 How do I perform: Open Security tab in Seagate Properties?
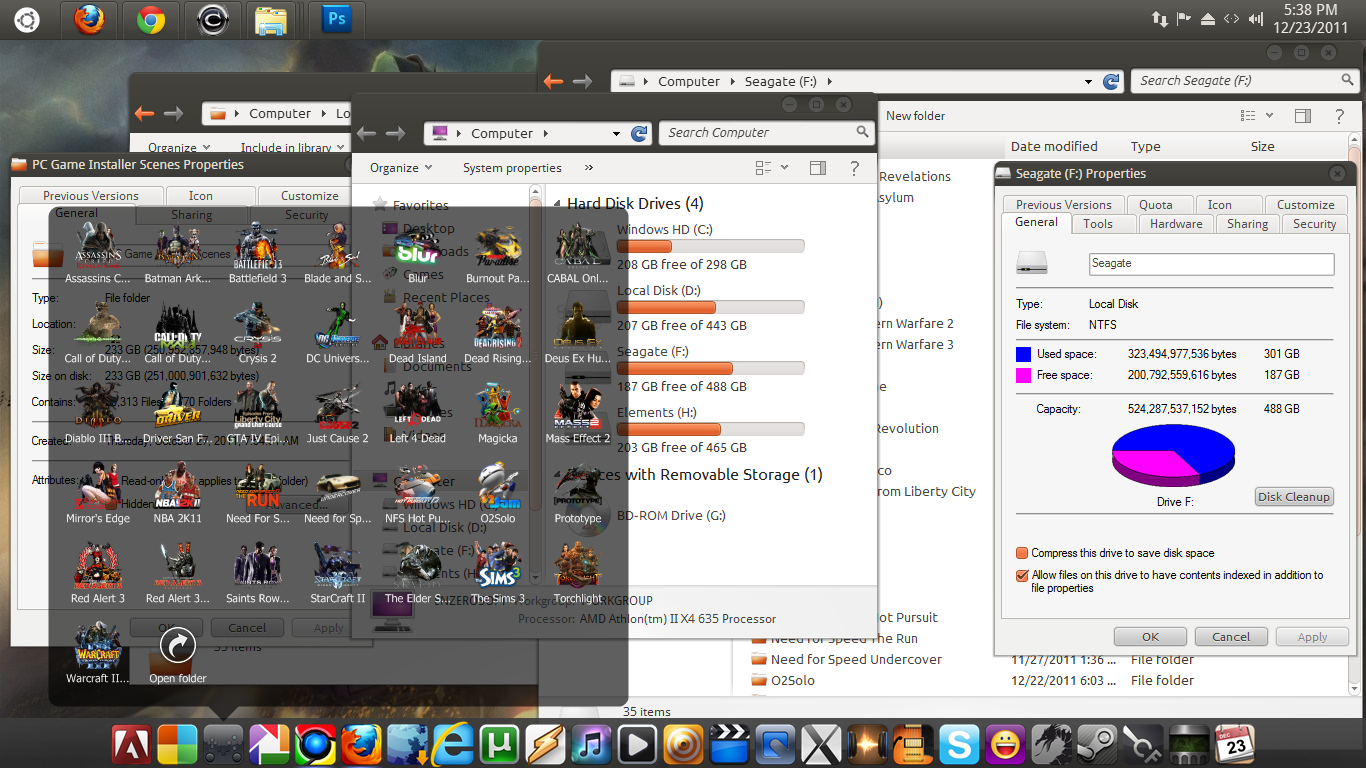(x=1314, y=224)
